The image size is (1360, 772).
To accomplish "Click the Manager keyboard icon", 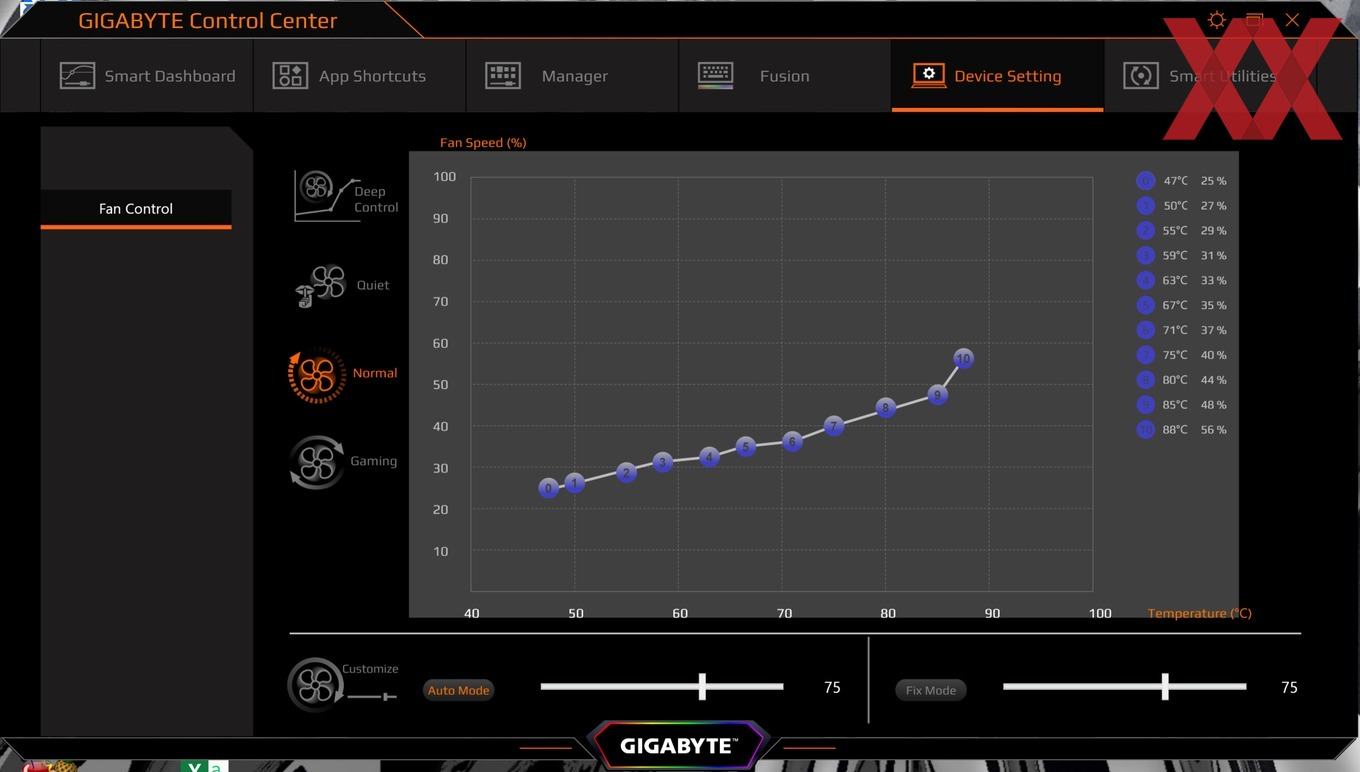I will point(503,76).
